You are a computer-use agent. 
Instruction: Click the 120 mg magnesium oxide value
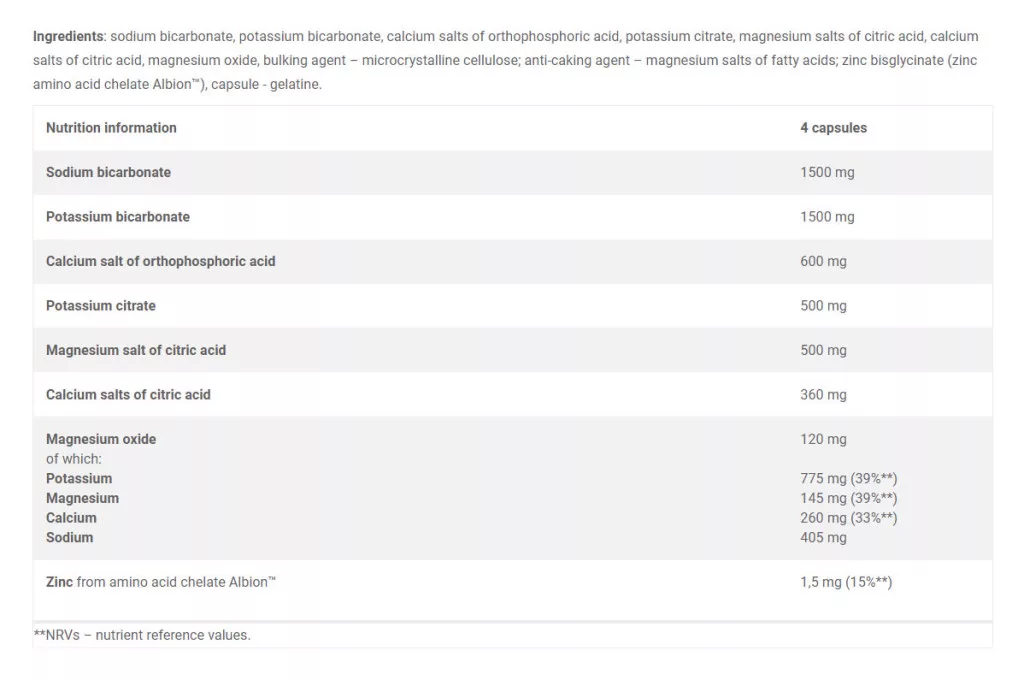click(x=823, y=439)
